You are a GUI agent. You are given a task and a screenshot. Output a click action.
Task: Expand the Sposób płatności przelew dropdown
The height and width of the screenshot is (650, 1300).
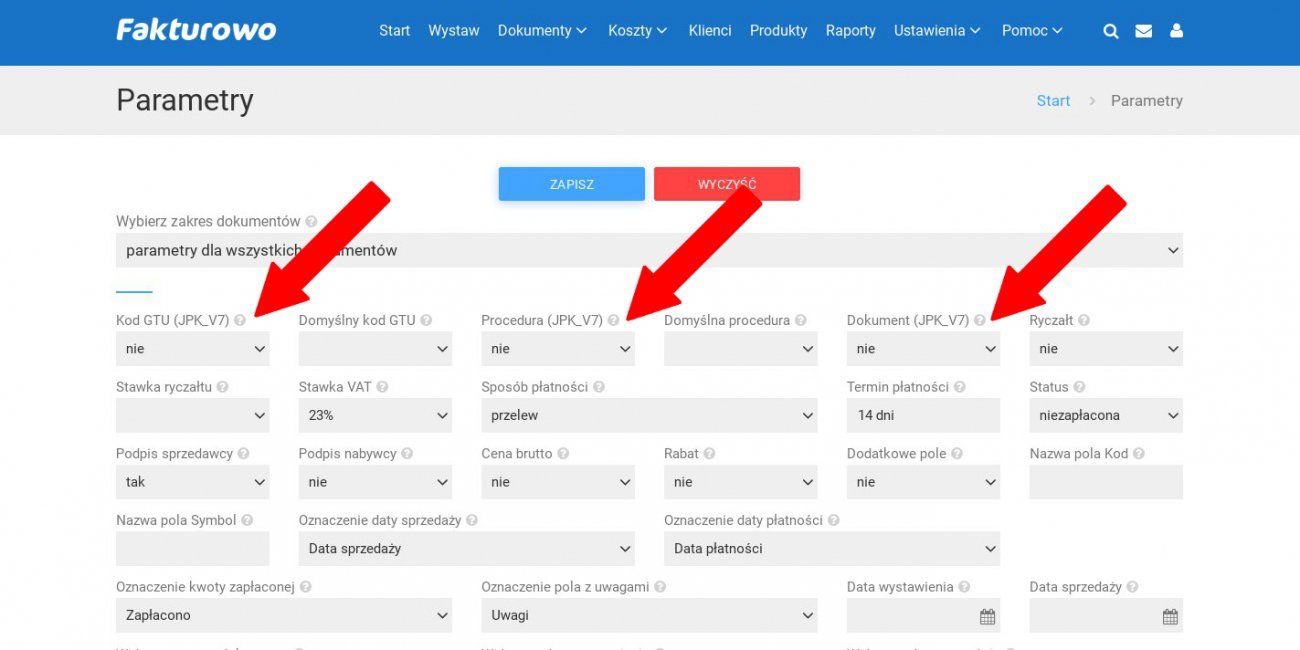(648, 415)
